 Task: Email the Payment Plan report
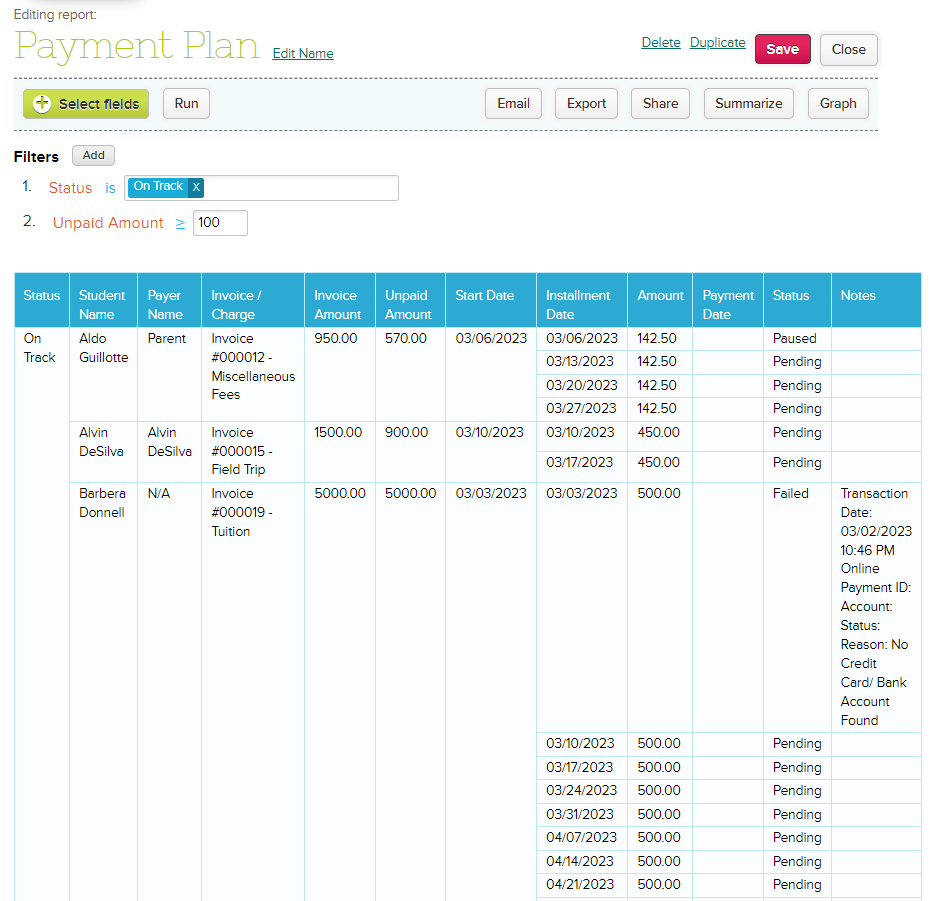pos(513,104)
